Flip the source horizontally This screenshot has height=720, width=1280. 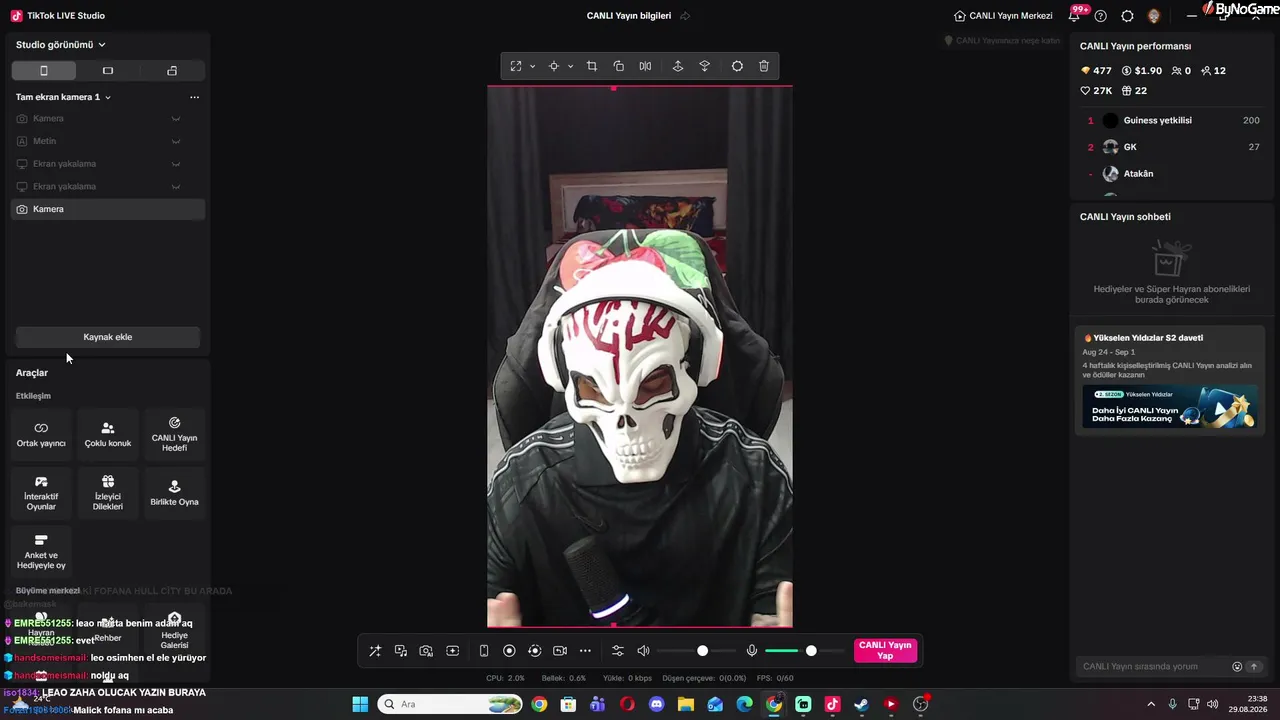click(645, 66)
